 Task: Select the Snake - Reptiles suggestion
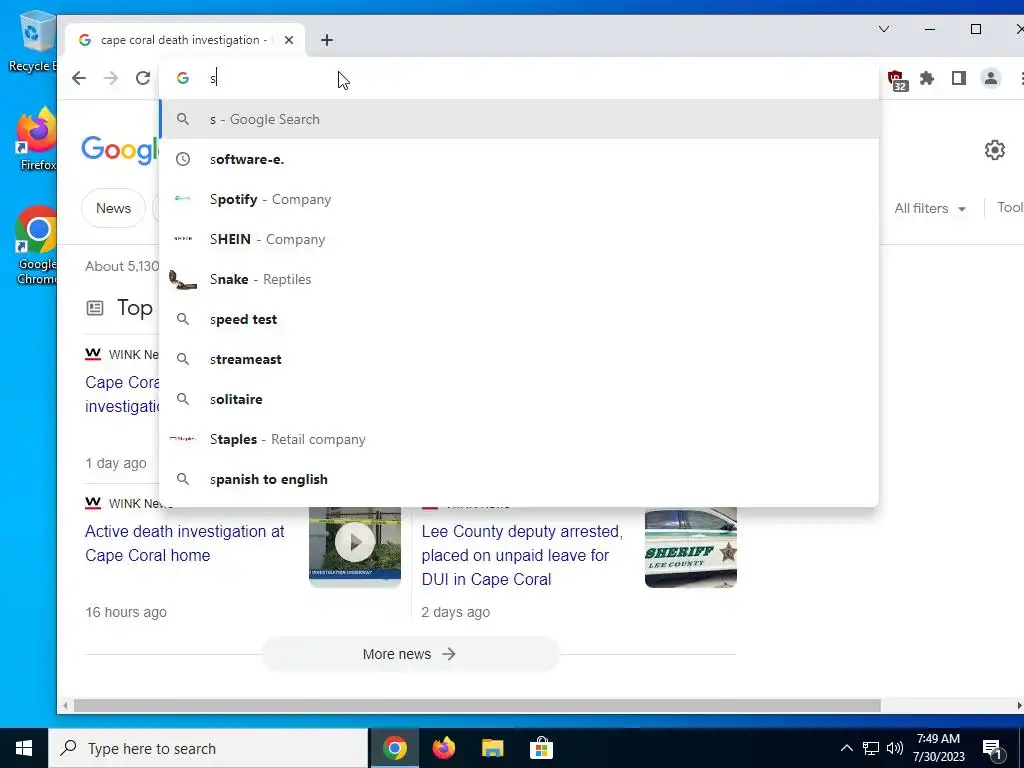519,280
